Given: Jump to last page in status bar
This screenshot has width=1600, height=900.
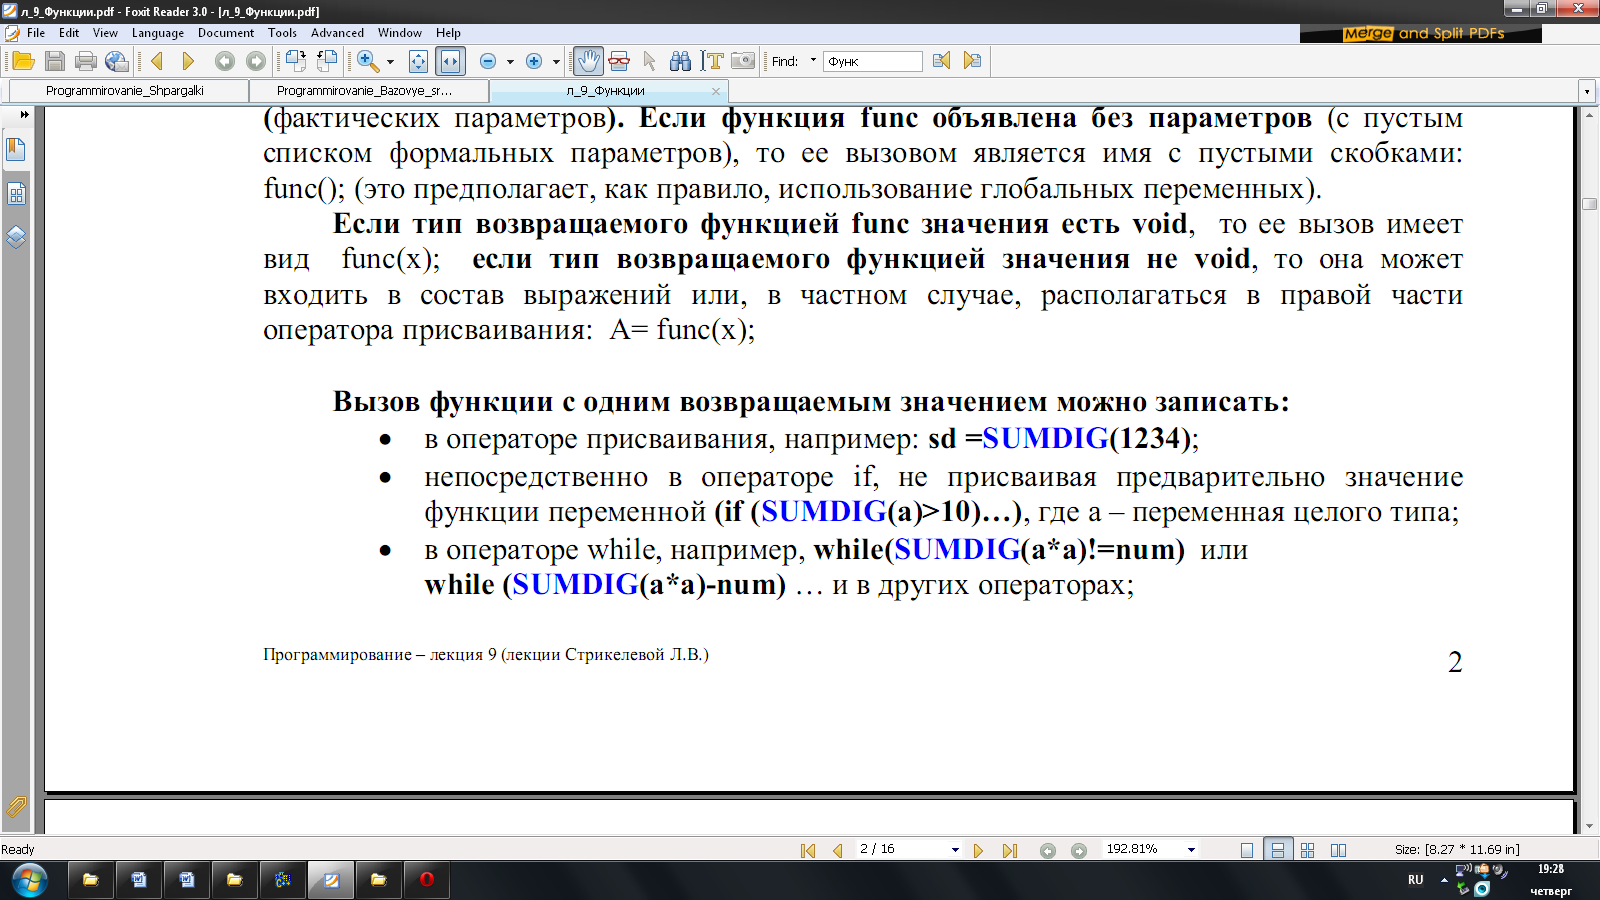Looking at the screenshot, I should click(1009, 850).
